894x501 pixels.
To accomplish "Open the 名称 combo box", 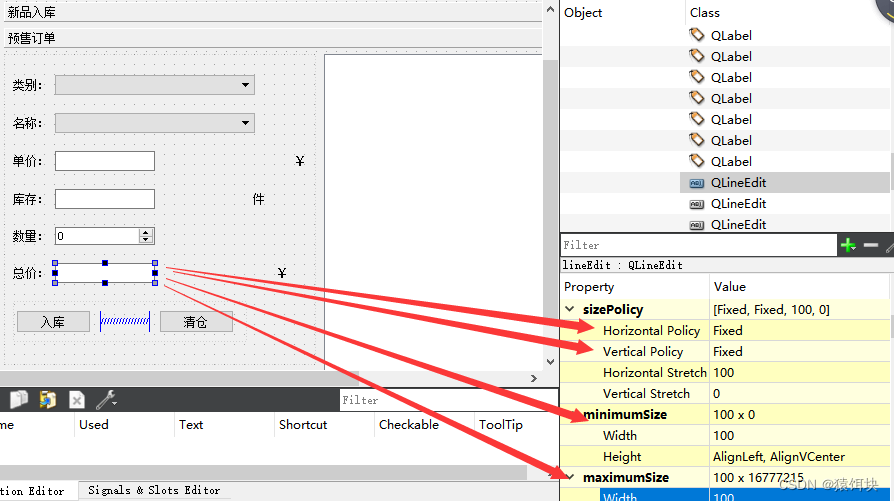I will click(x=154, y=124).
